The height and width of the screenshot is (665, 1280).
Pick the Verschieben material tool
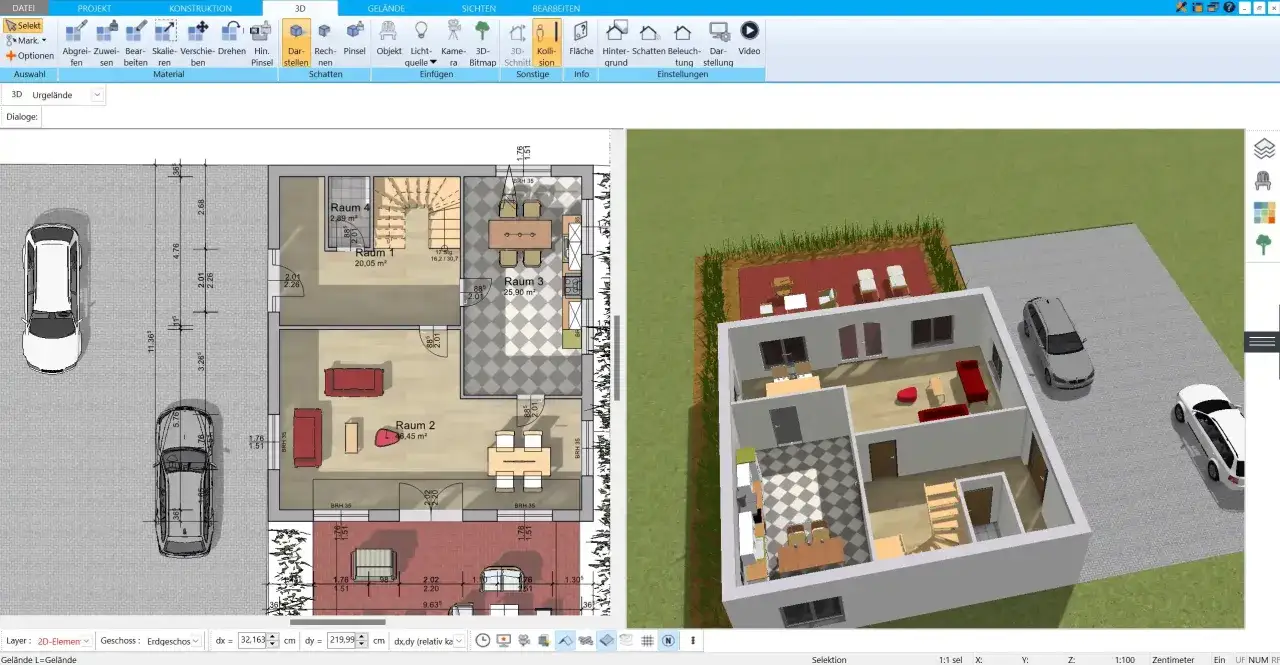(198, 43)
